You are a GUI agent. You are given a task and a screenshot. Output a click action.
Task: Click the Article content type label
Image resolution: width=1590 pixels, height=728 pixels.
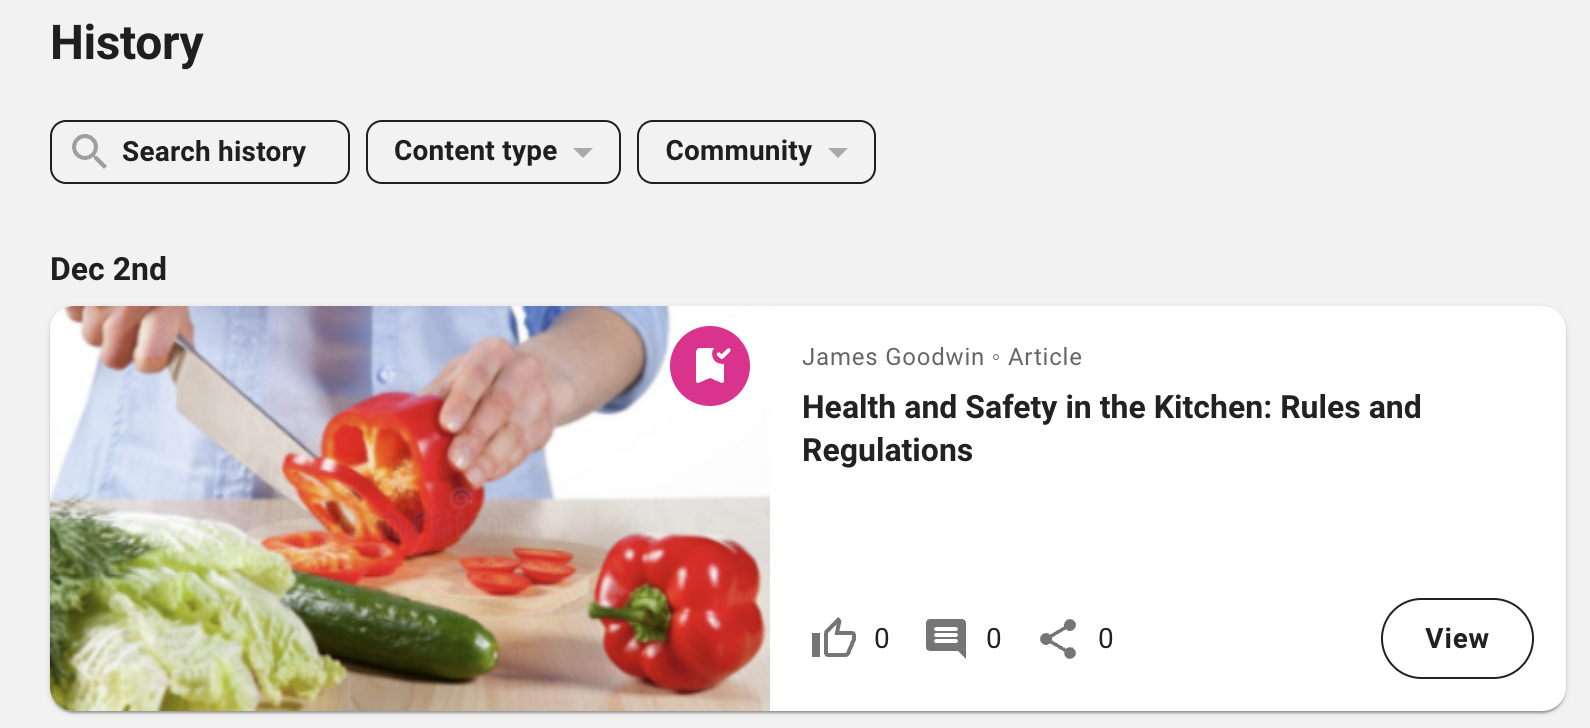pos(1045,357)
